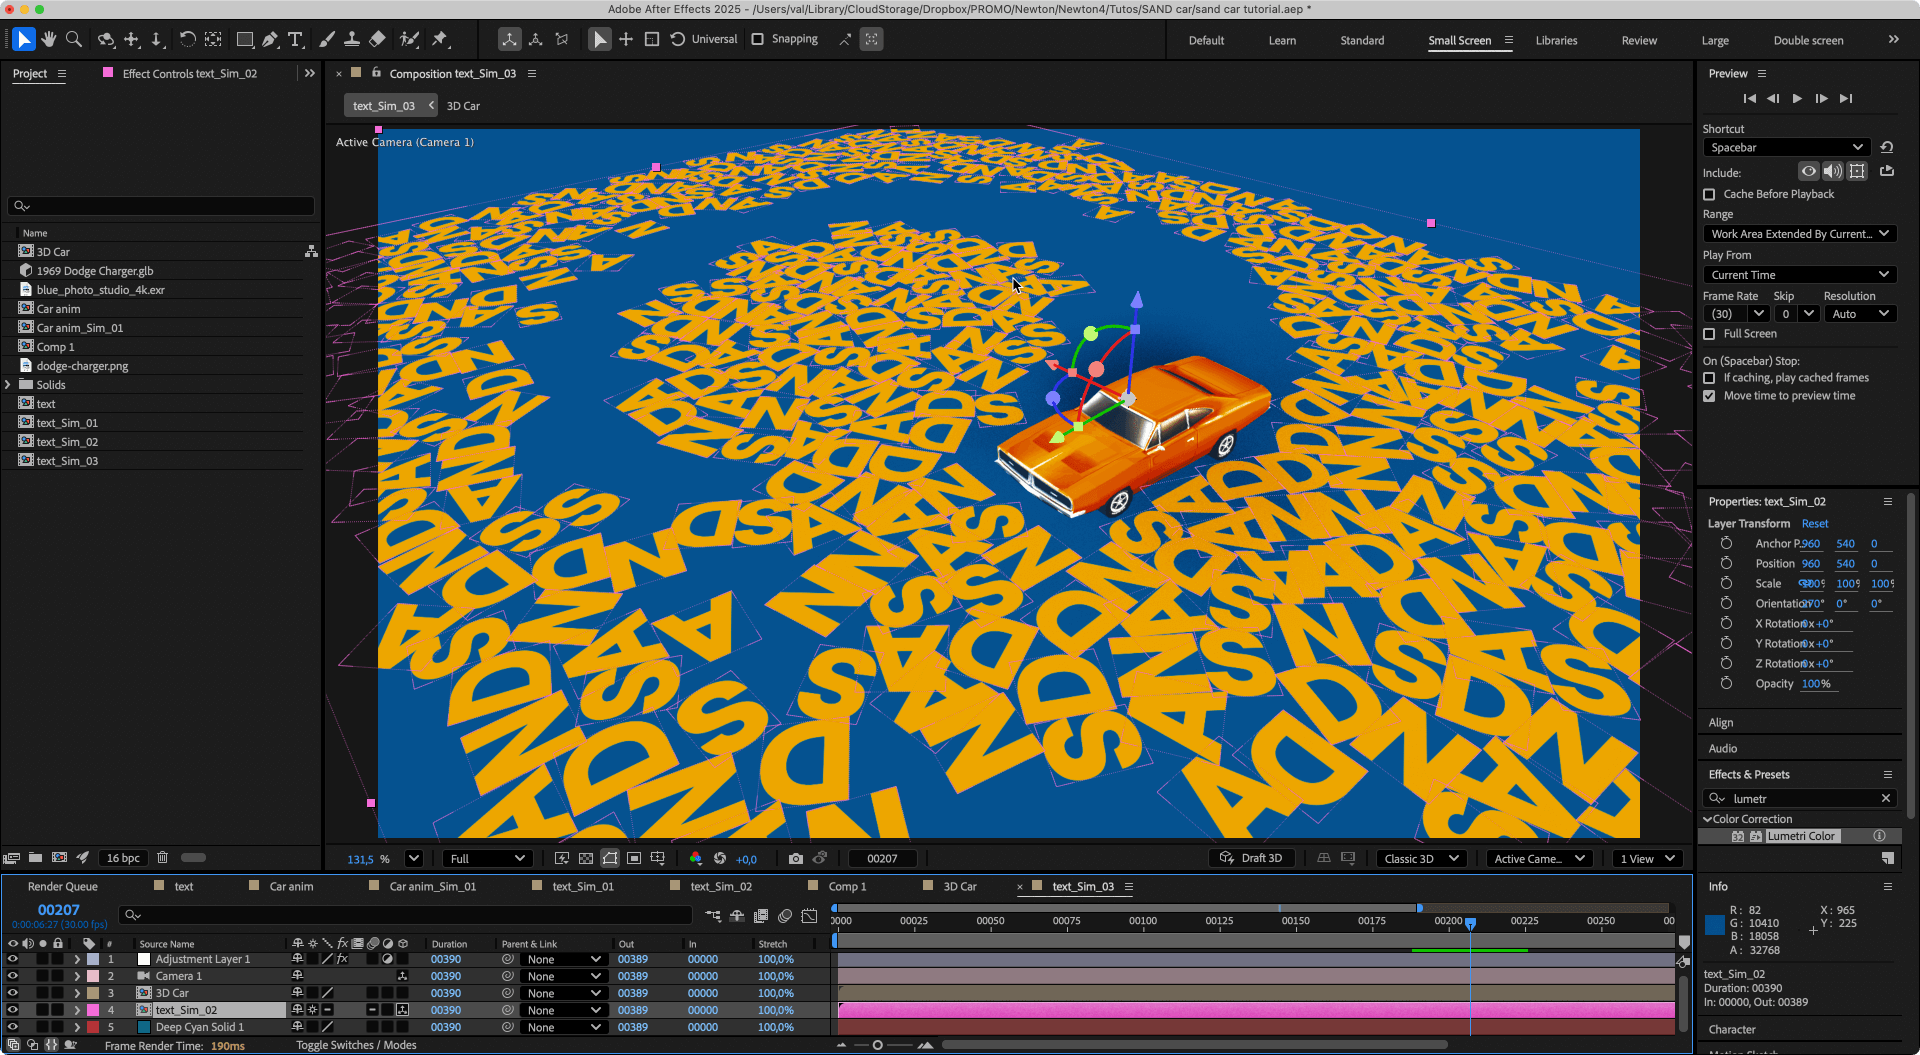Reset the Layer Transform properties
The height and width of the screenshot is (1055, 1920).
coord(1814,524)
